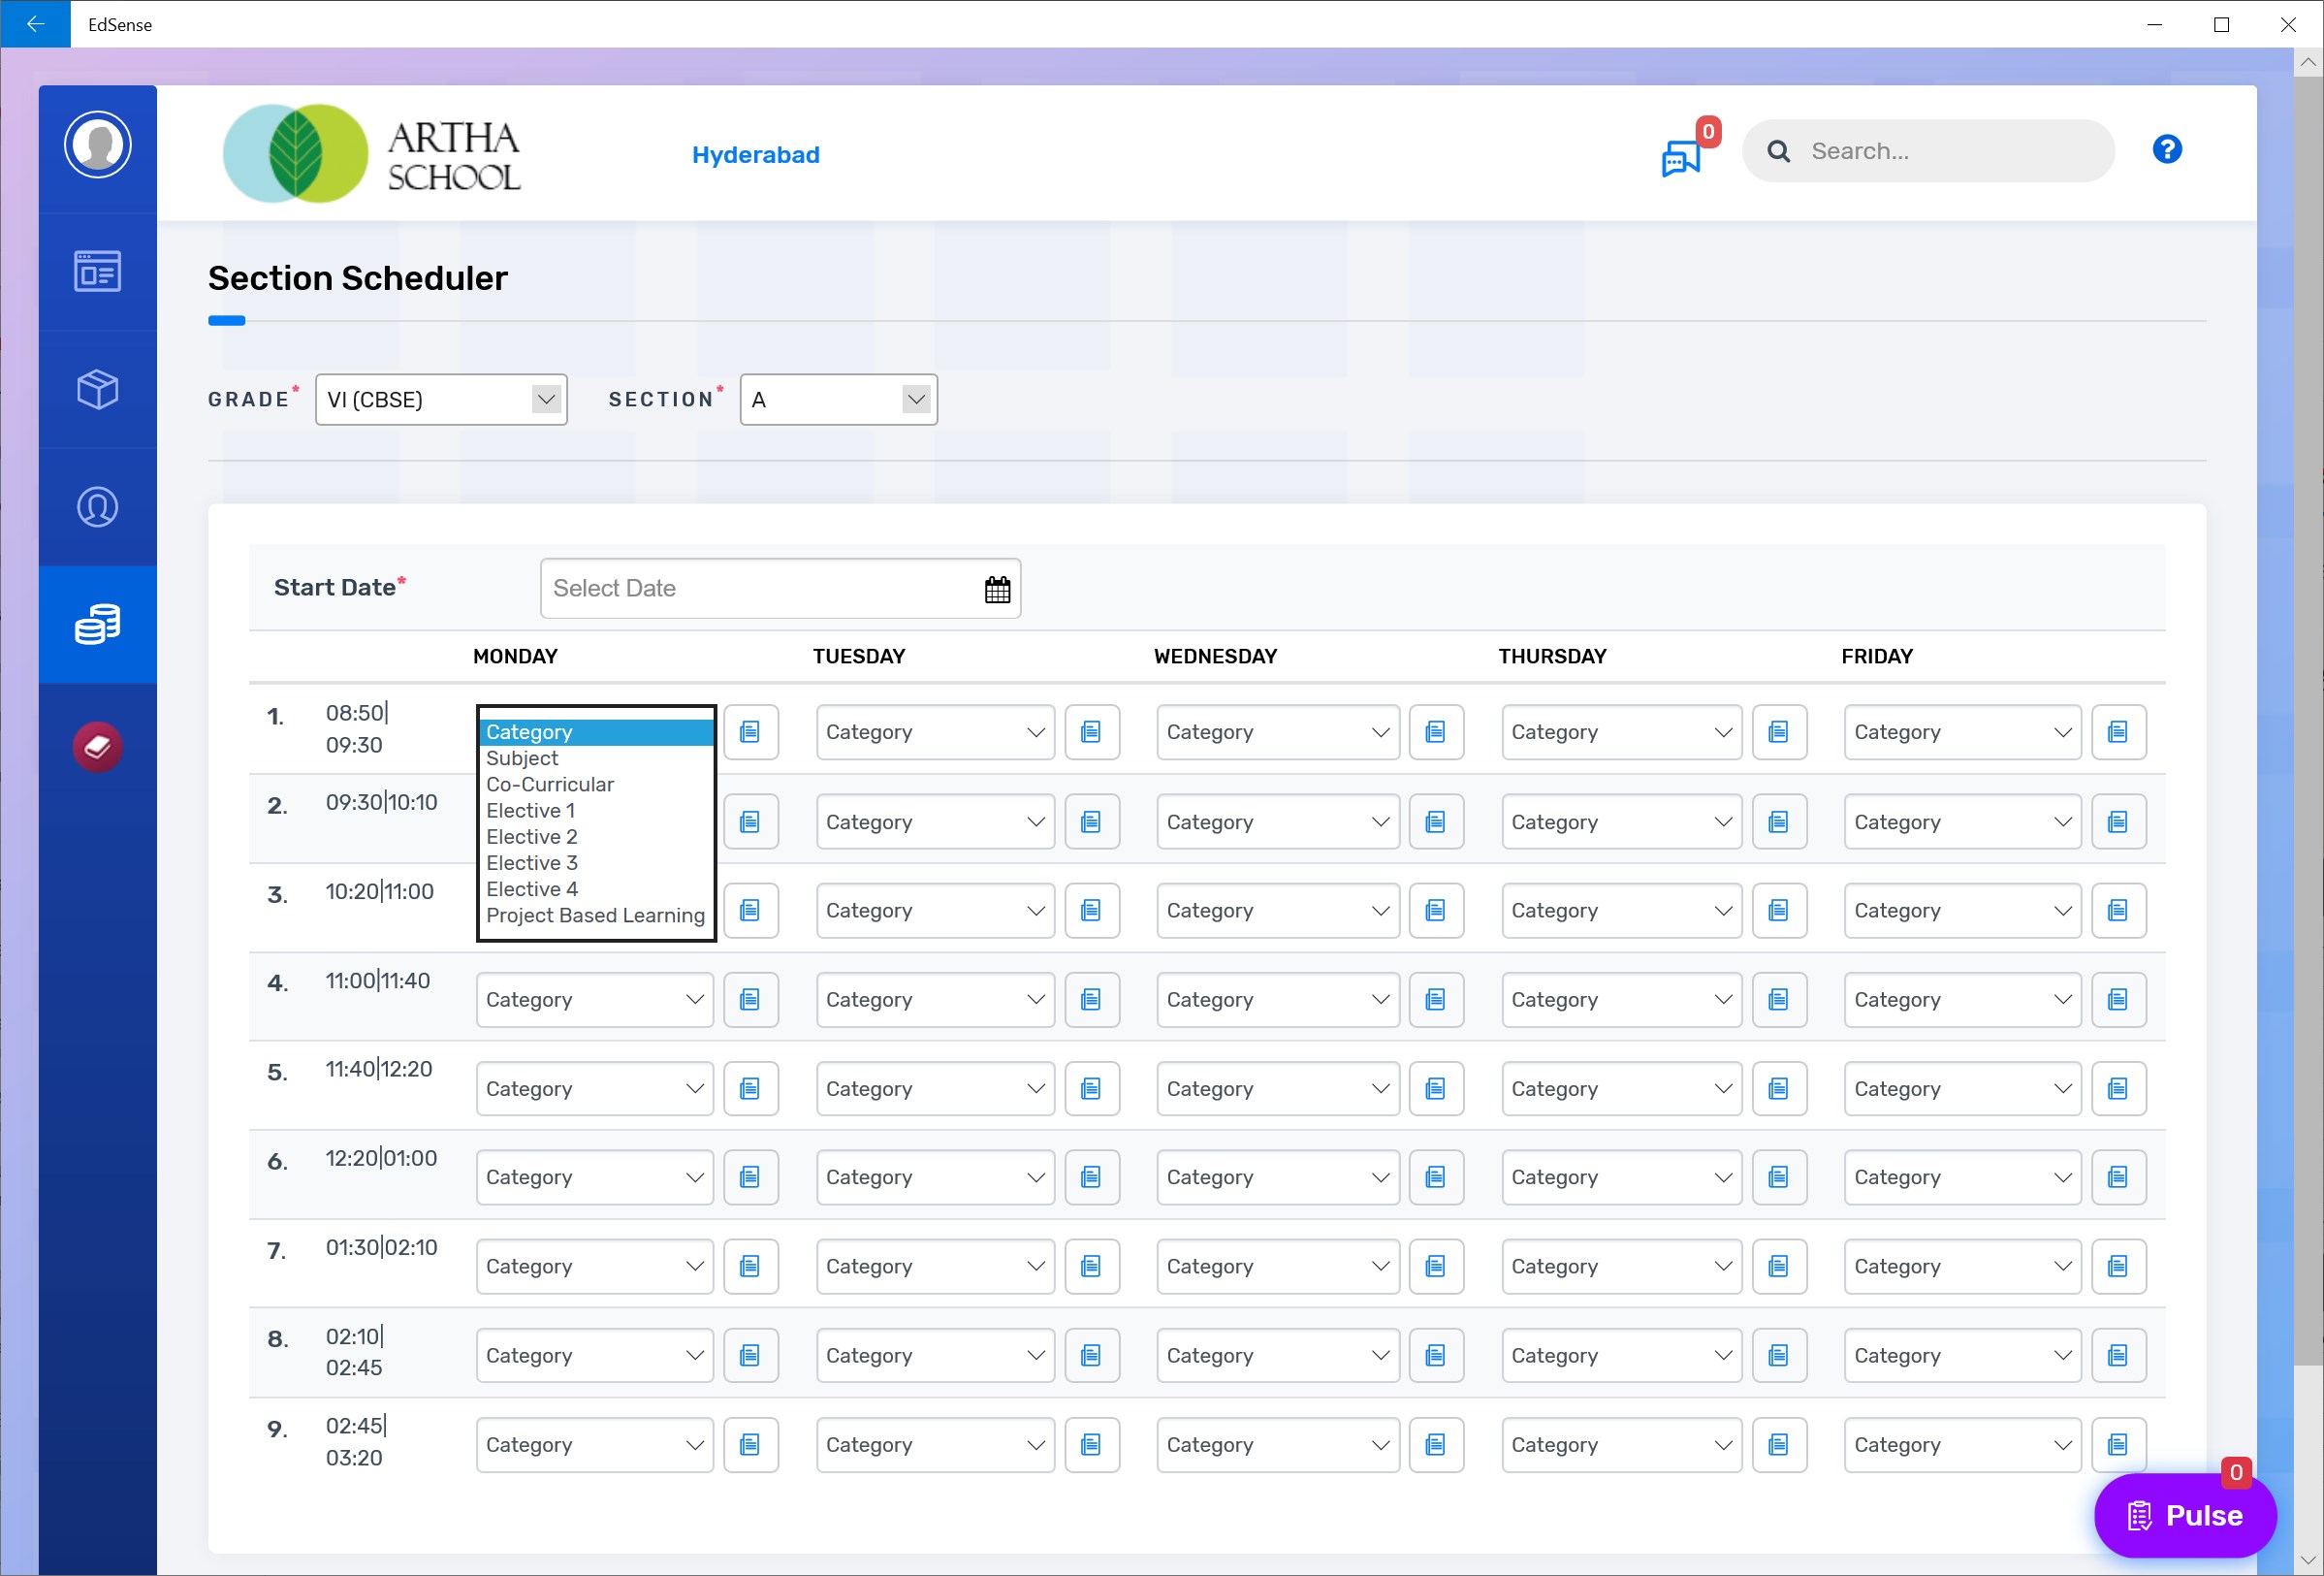Screen dimensions: 2324x1576
Task: Expand the Section A dropdown
Action: coord(838,400)
